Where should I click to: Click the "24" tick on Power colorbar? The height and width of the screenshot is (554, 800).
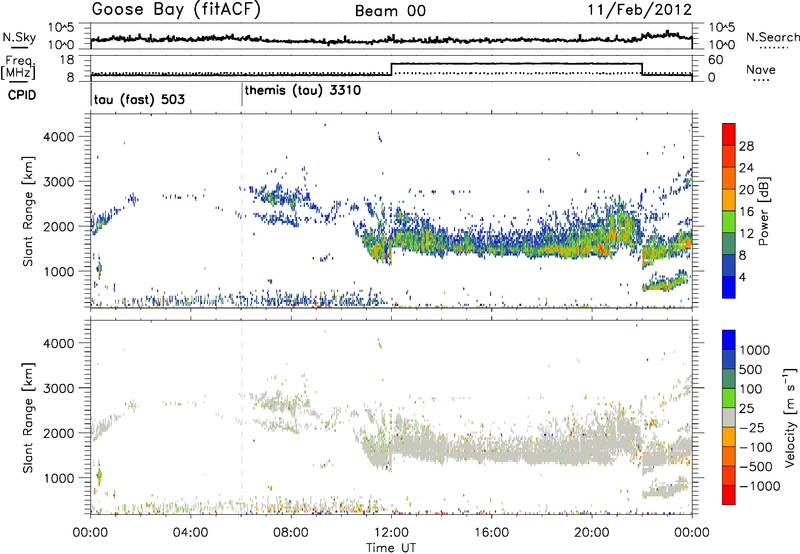click(x=746, y=168)
